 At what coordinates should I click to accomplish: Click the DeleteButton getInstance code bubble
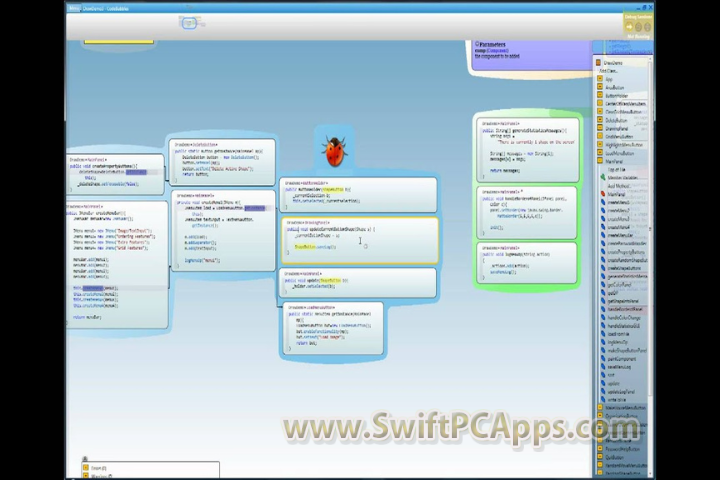click(x=222, y=162)
